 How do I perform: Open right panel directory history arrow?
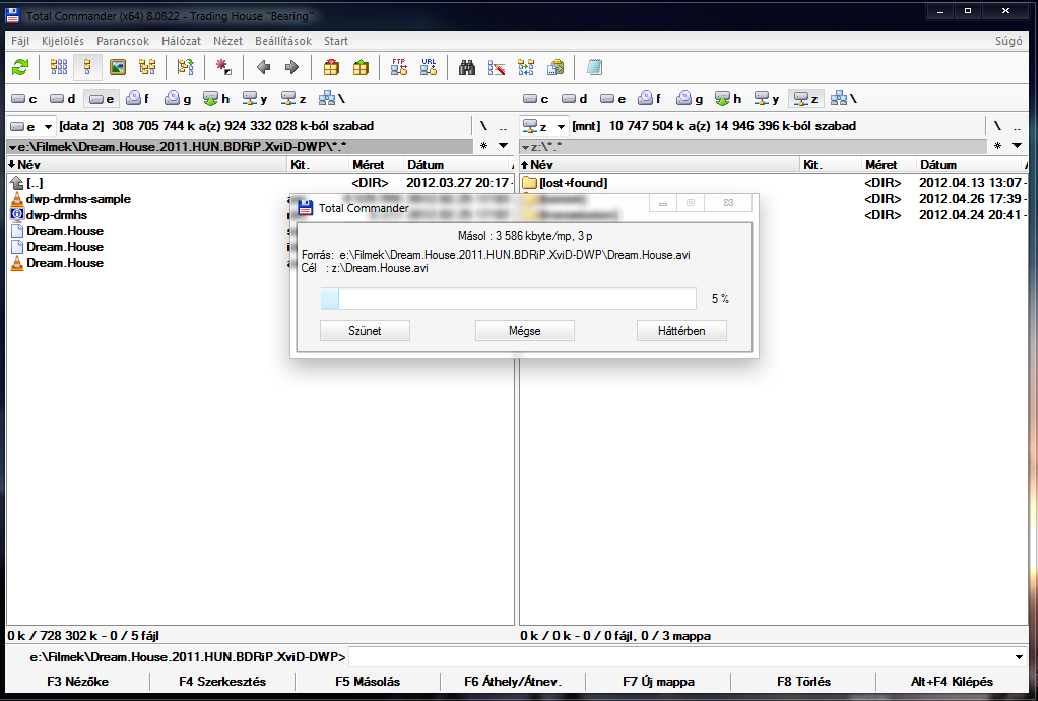click(1017, 146)
